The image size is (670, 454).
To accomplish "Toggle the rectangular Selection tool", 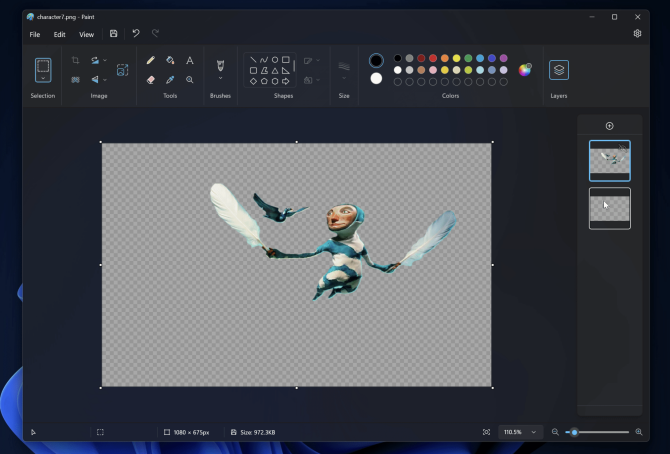I will 43,66.
